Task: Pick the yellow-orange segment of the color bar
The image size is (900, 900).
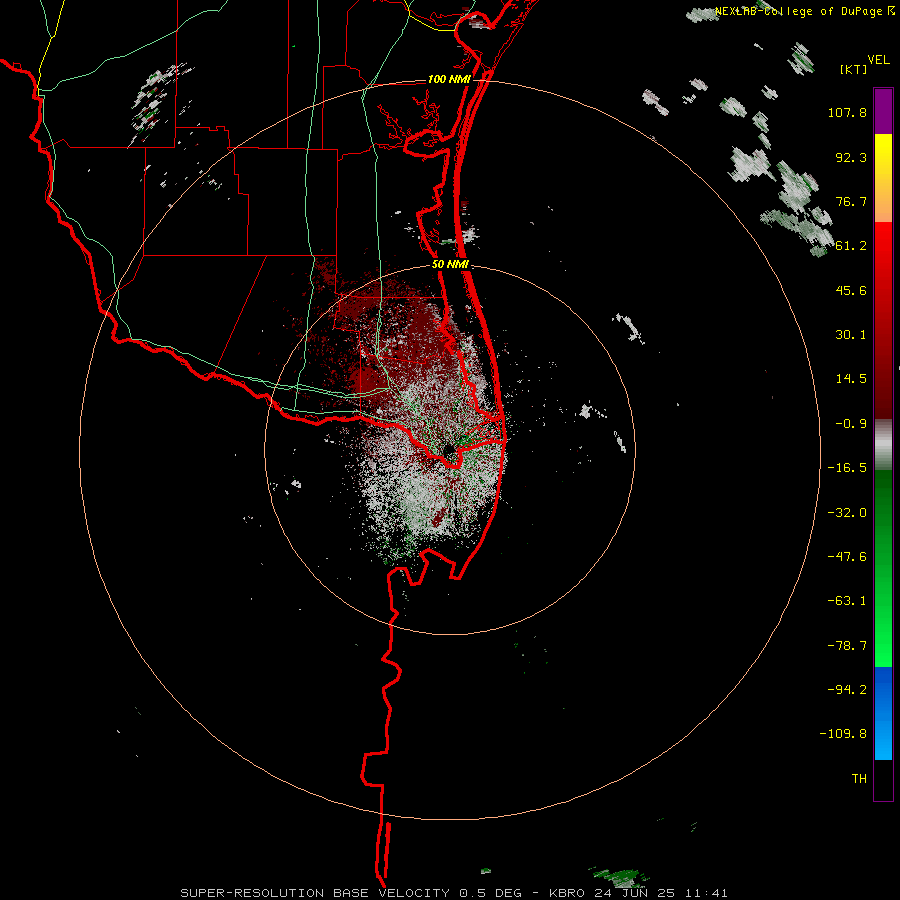Action: pyautogui.click(x=883, y=178)
